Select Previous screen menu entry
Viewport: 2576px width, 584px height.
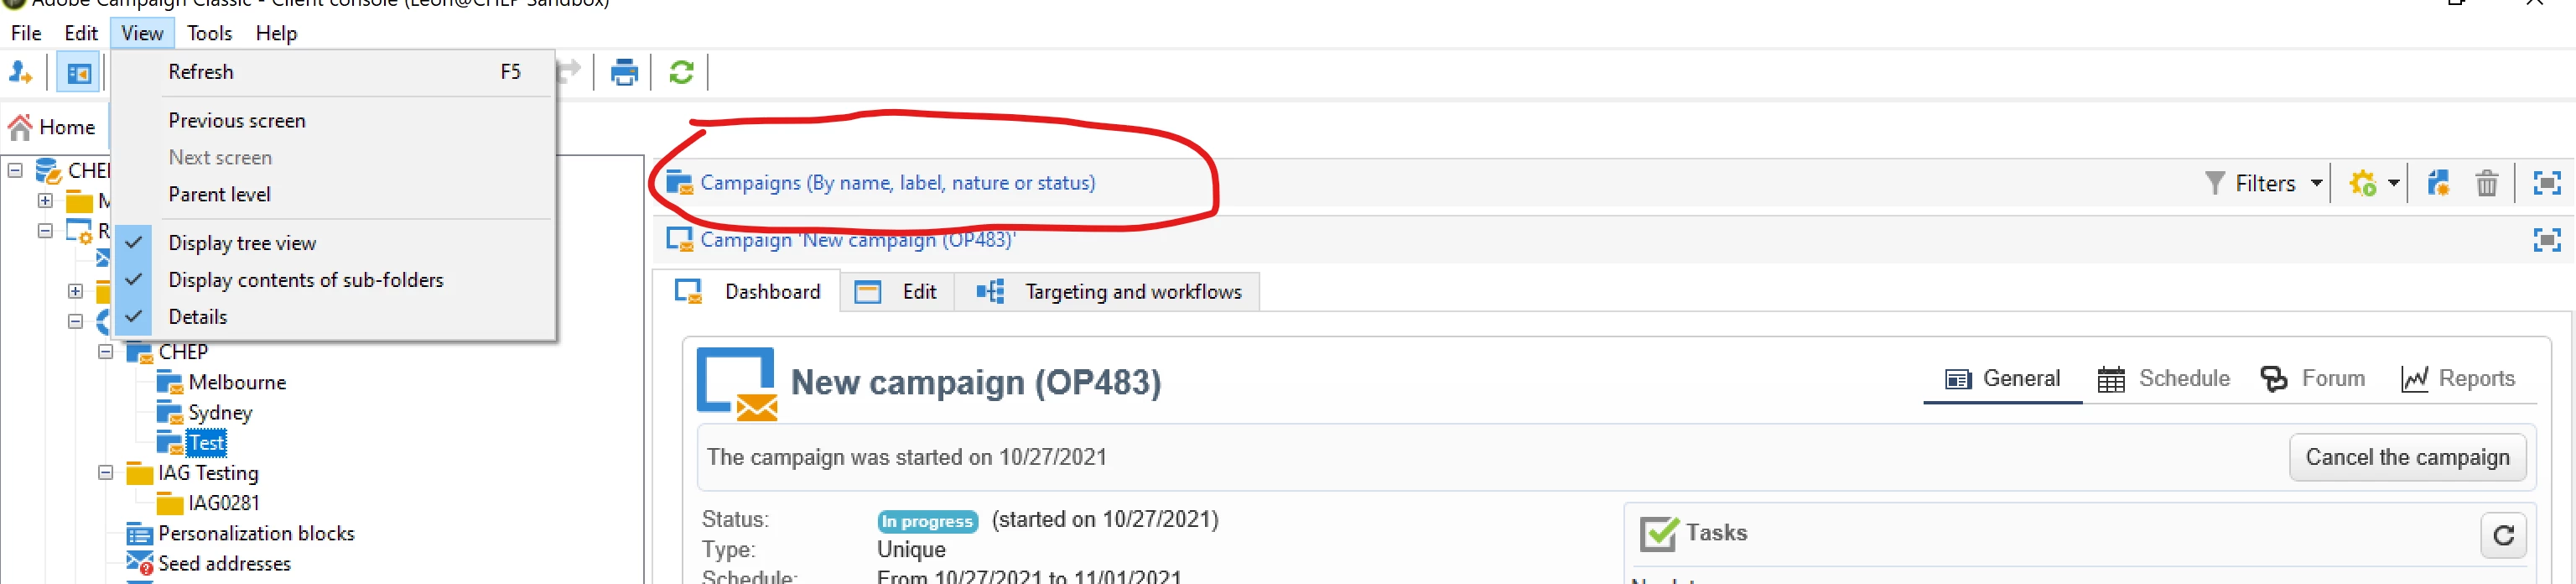[x=332, y=120]
